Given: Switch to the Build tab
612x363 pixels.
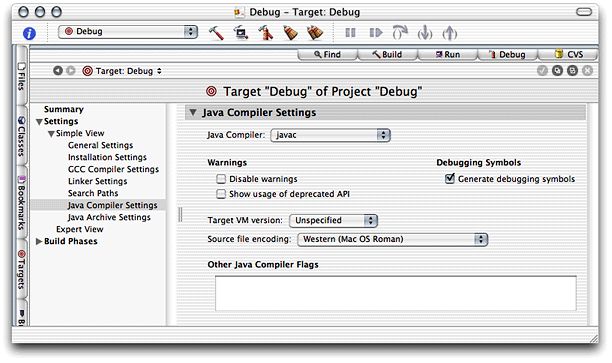Looking at the screenshot, I should pos(387,55).
